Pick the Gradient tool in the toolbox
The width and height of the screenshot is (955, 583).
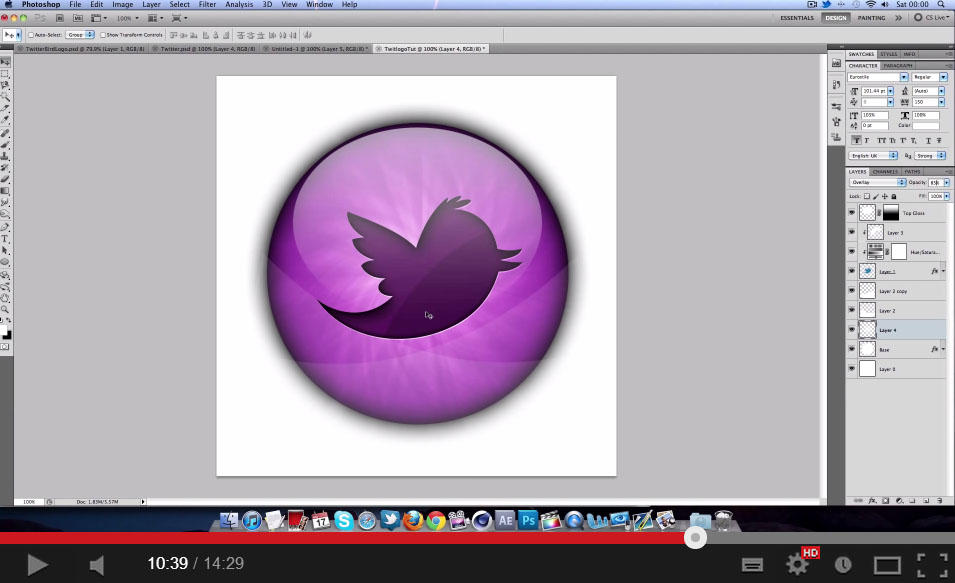(5, 191)
